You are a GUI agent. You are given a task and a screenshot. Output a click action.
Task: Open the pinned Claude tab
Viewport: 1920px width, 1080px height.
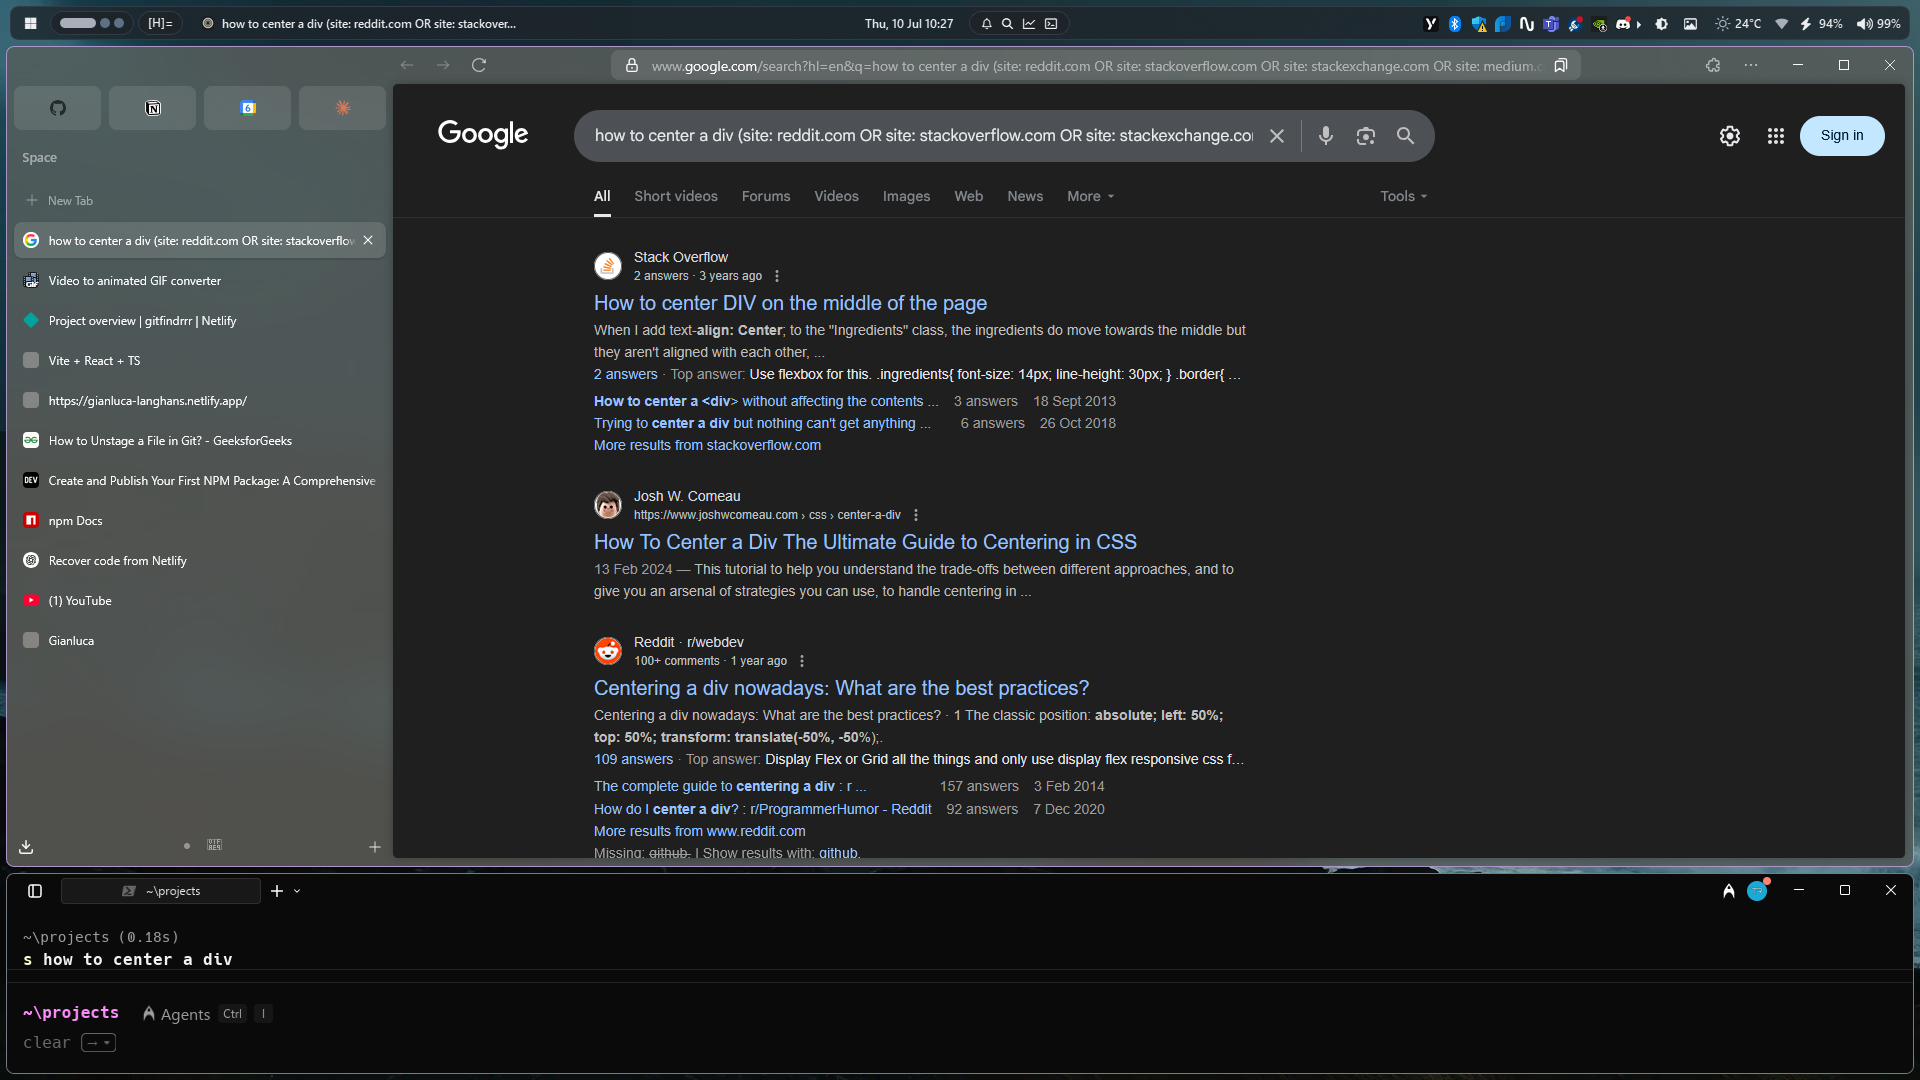click(343, 108)
